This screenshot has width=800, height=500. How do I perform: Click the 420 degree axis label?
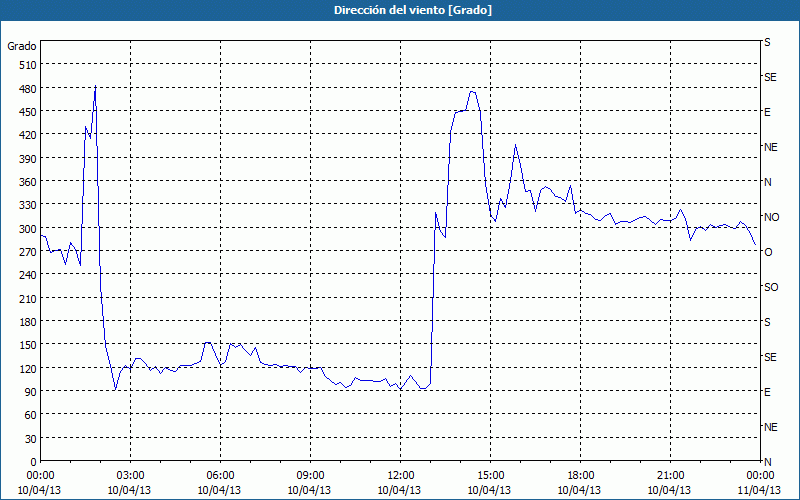29,135
